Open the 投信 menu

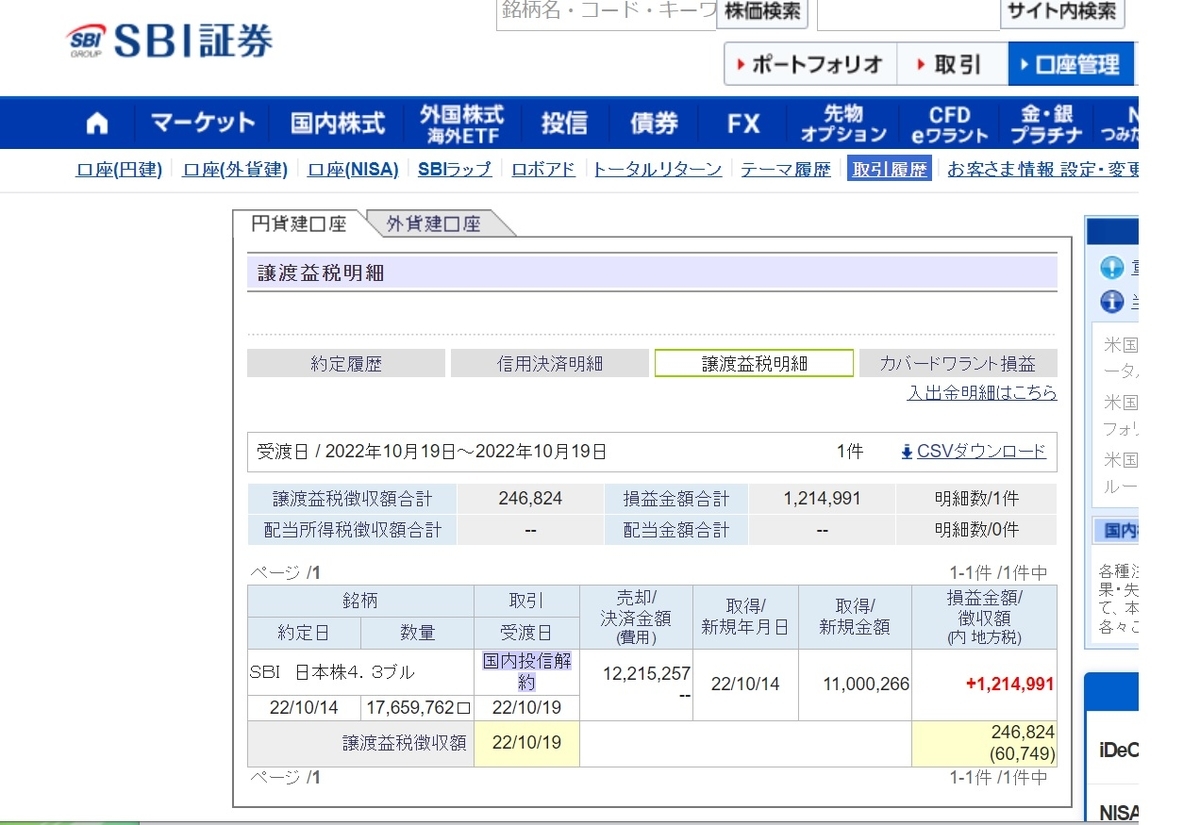click(x=564, y=123)
